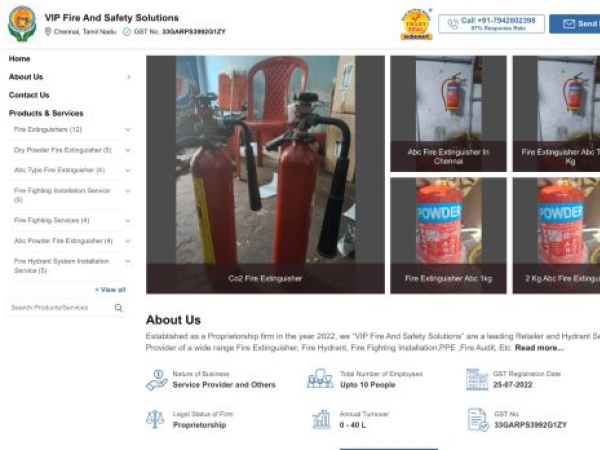600x450 pixels.
Task: Expand Dry Powder Fire Extinguisher (5) chevron
Action: tap(128, 150)
